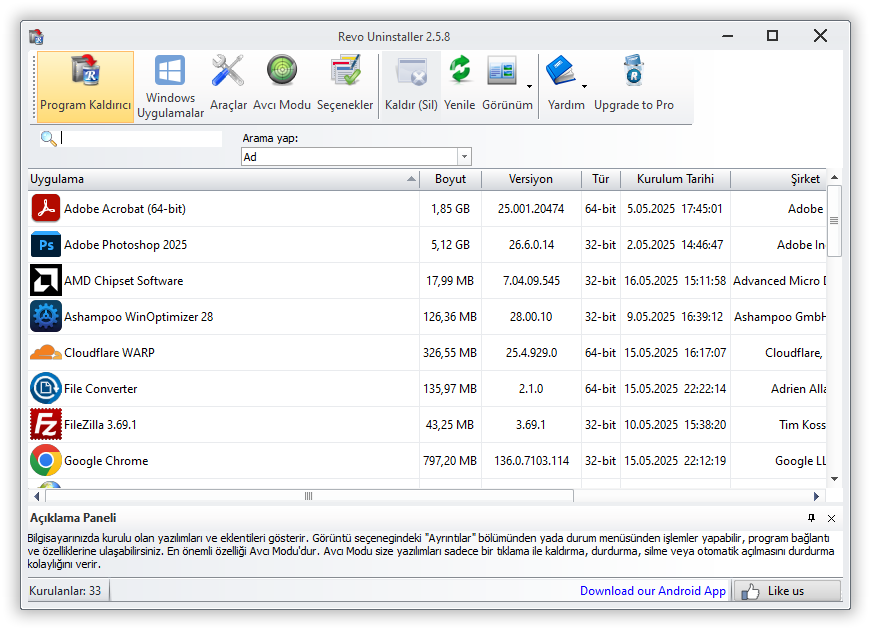Activate Avcı Modu hunter mode
The width and height of the screenshot is (871, 630).
[282, 83]
